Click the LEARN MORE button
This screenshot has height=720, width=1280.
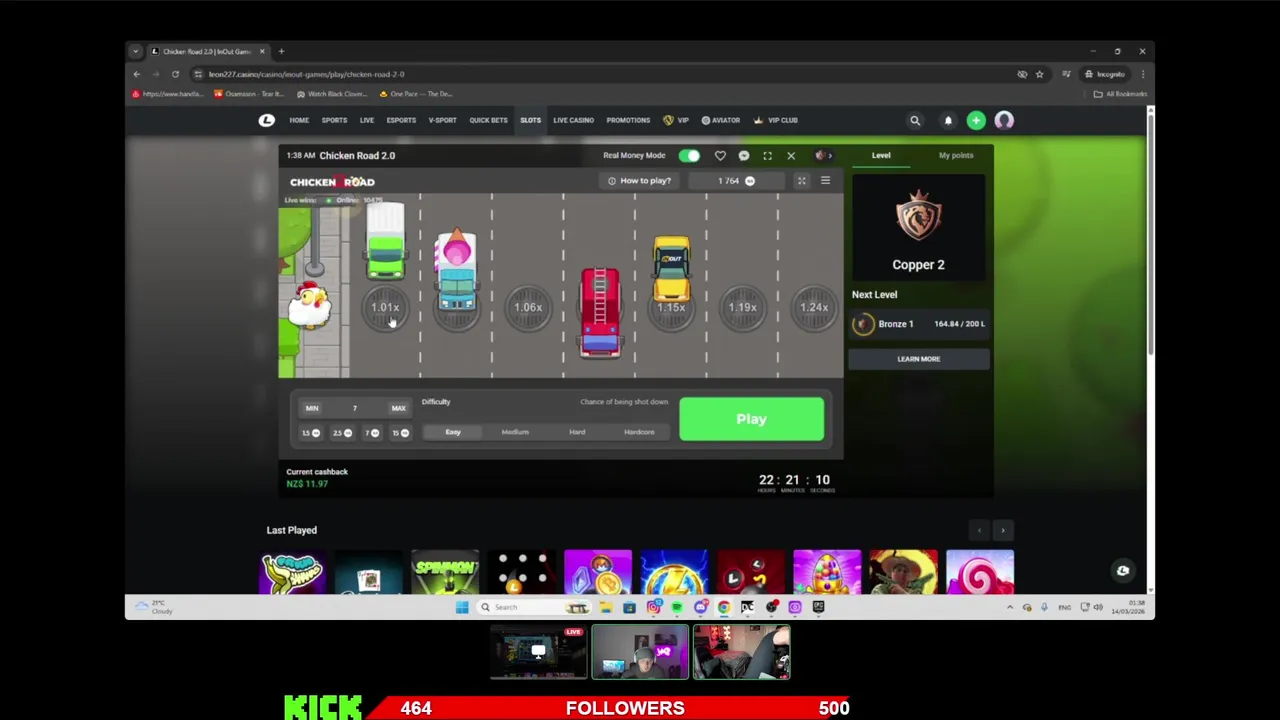coord(918,359)
